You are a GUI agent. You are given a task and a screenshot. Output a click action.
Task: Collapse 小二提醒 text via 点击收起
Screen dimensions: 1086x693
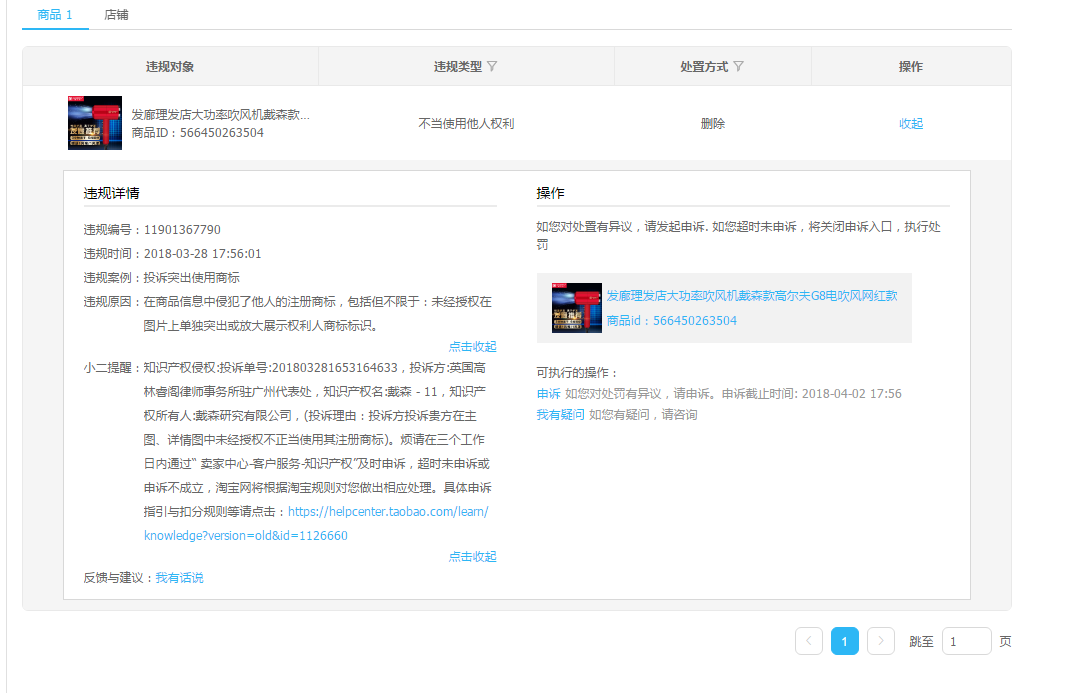tap(472, 557)
